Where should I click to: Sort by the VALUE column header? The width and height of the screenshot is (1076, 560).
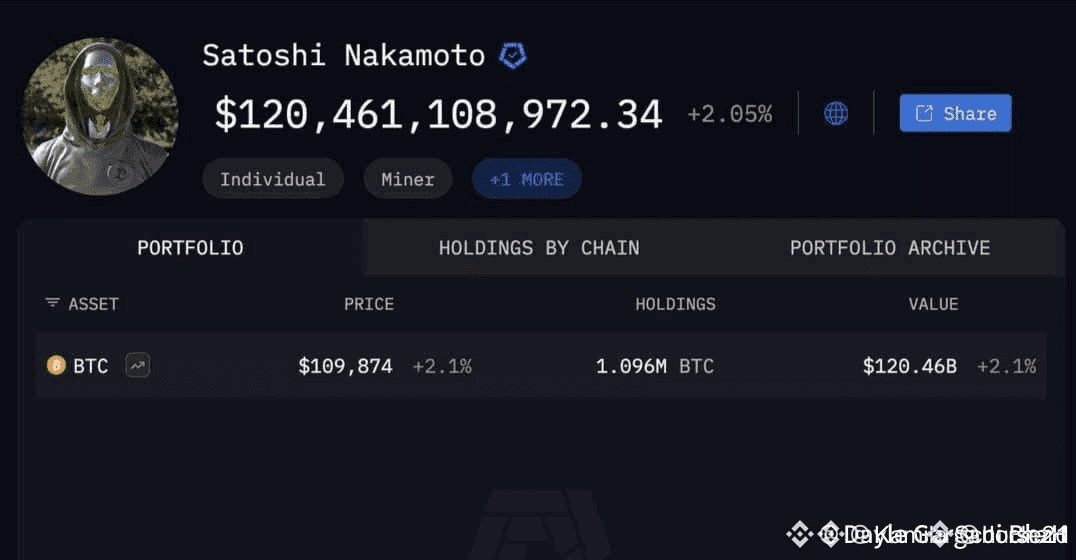(x=933, y=304)
